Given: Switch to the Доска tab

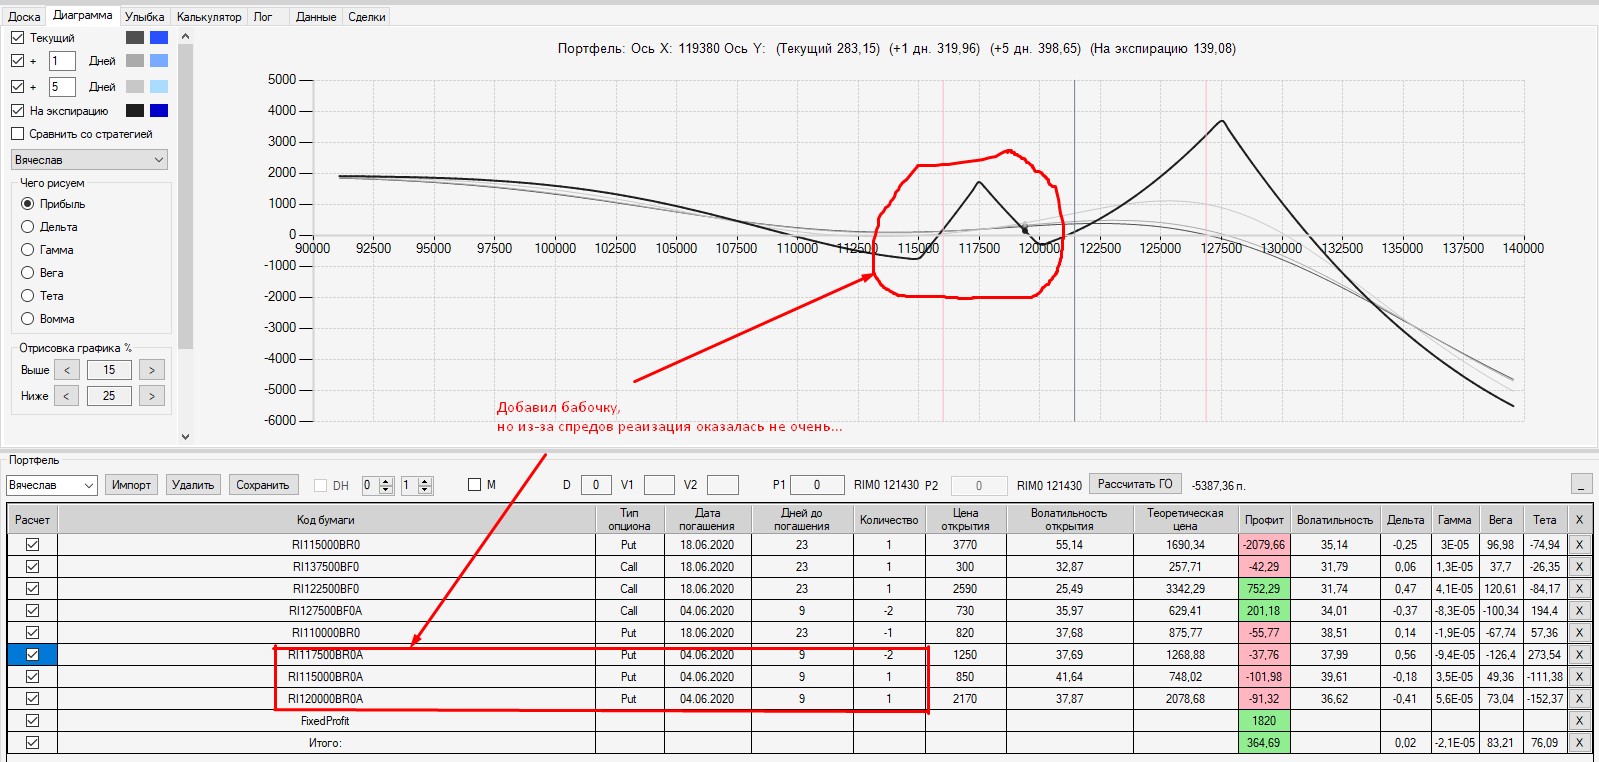Looking at the screenshot, I should pos(24,17).
